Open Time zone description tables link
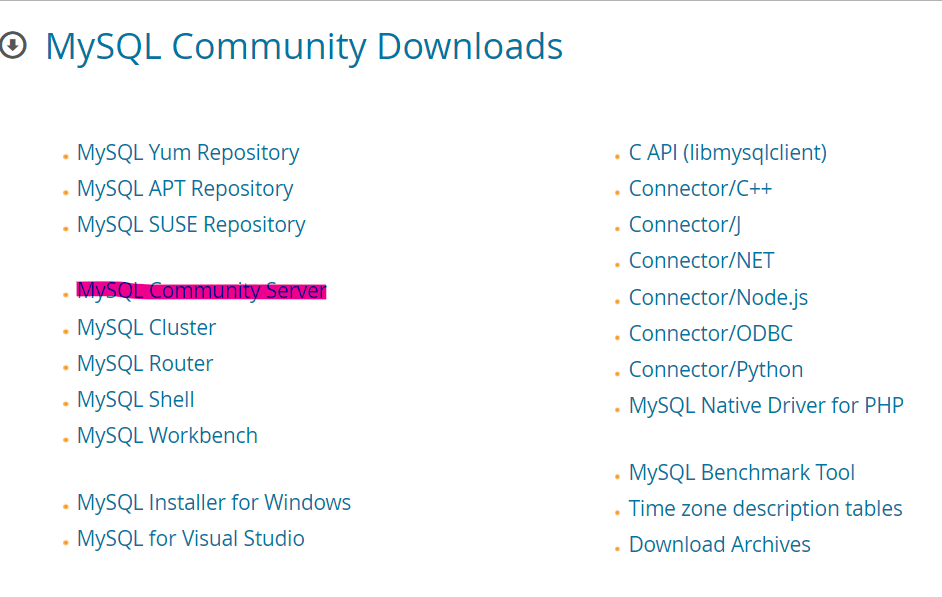942x597 pixels. 765,509
